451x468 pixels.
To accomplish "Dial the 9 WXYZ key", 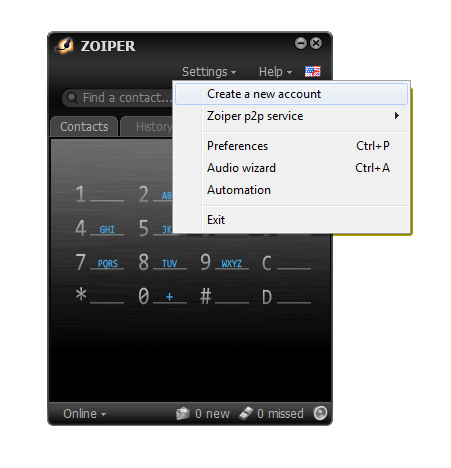I will click(224, 263).
